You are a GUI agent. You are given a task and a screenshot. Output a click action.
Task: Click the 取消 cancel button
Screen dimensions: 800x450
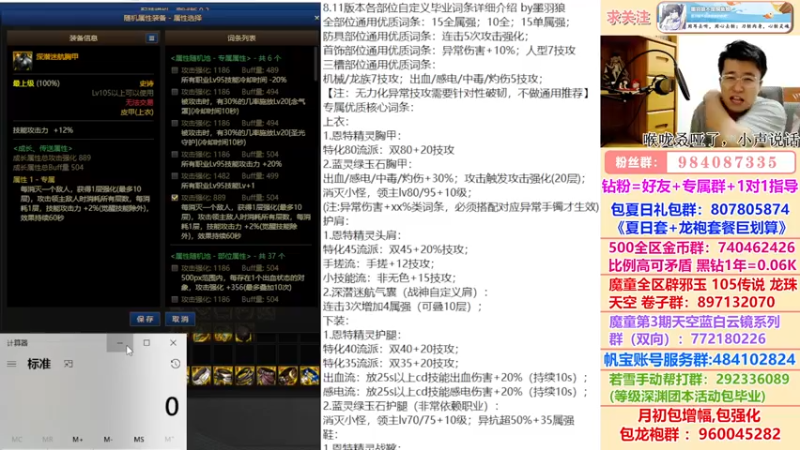tap(180, 319)
